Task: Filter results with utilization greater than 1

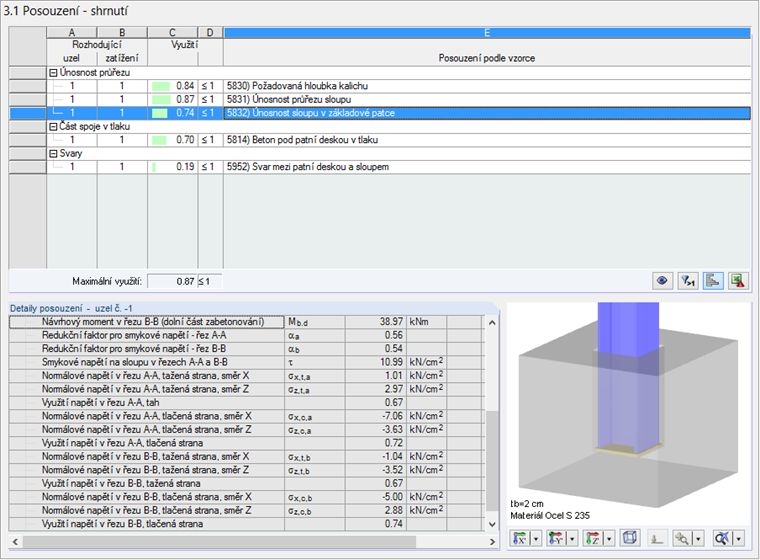Action: (x=687, y=281)
